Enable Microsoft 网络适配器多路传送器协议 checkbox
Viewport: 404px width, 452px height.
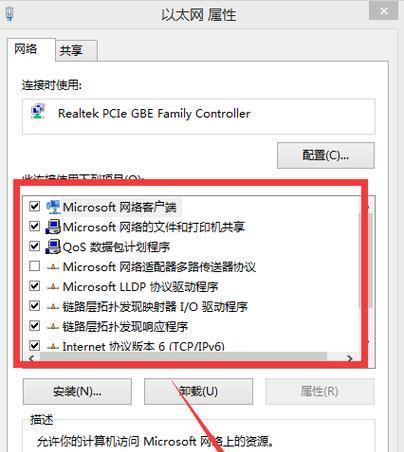(35, 266)
